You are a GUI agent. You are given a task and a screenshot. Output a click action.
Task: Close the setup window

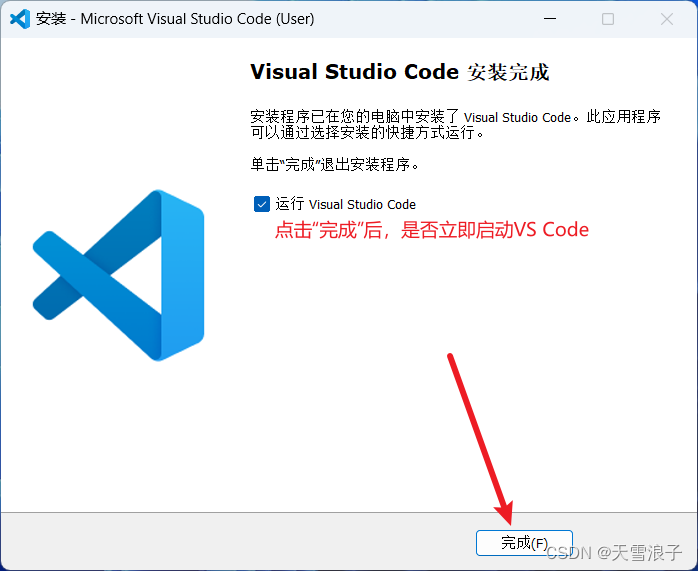[666, 19]
